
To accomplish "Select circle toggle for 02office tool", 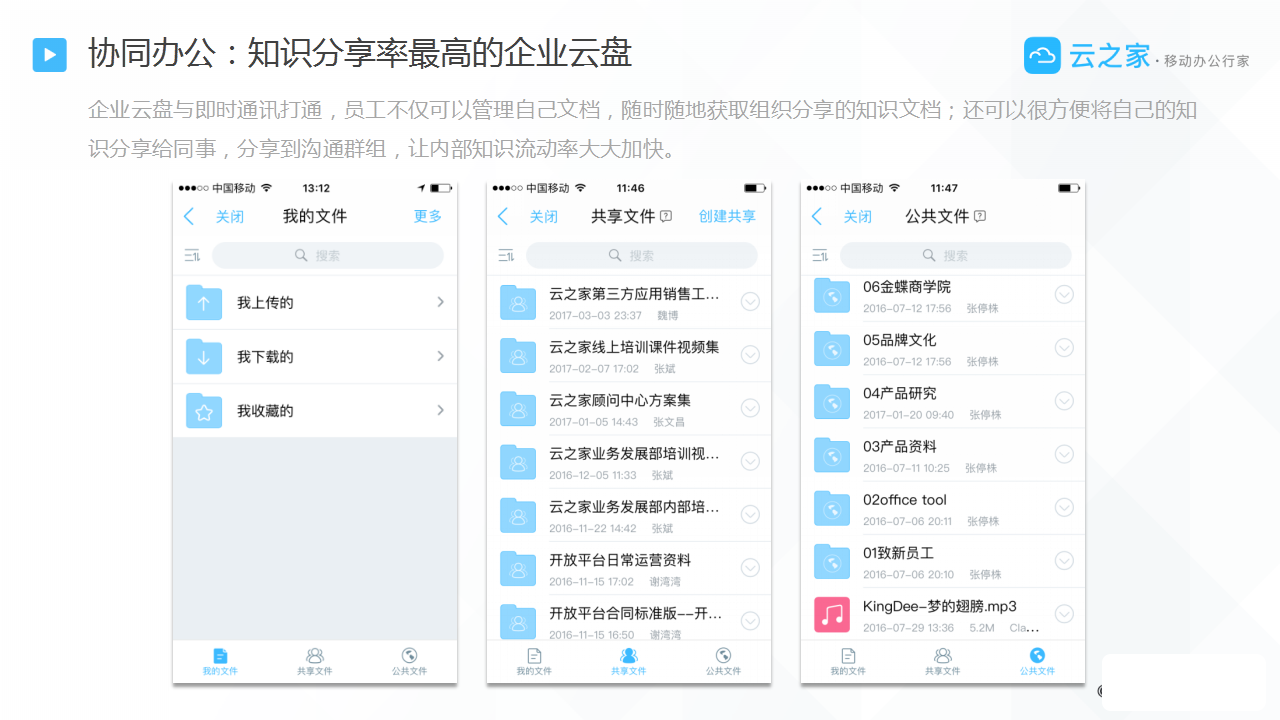I will click(1064, 507).
